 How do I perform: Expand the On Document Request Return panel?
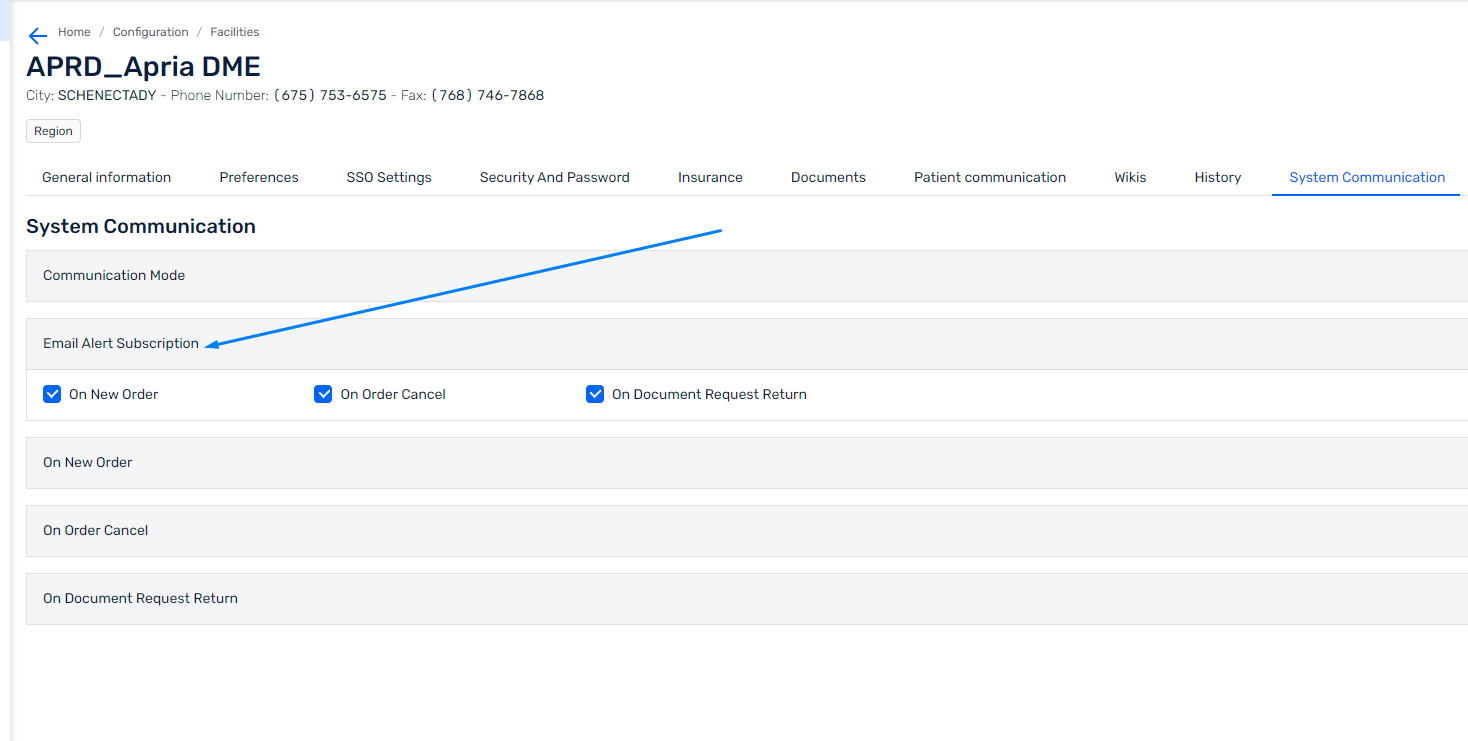(x=747, y=598)
